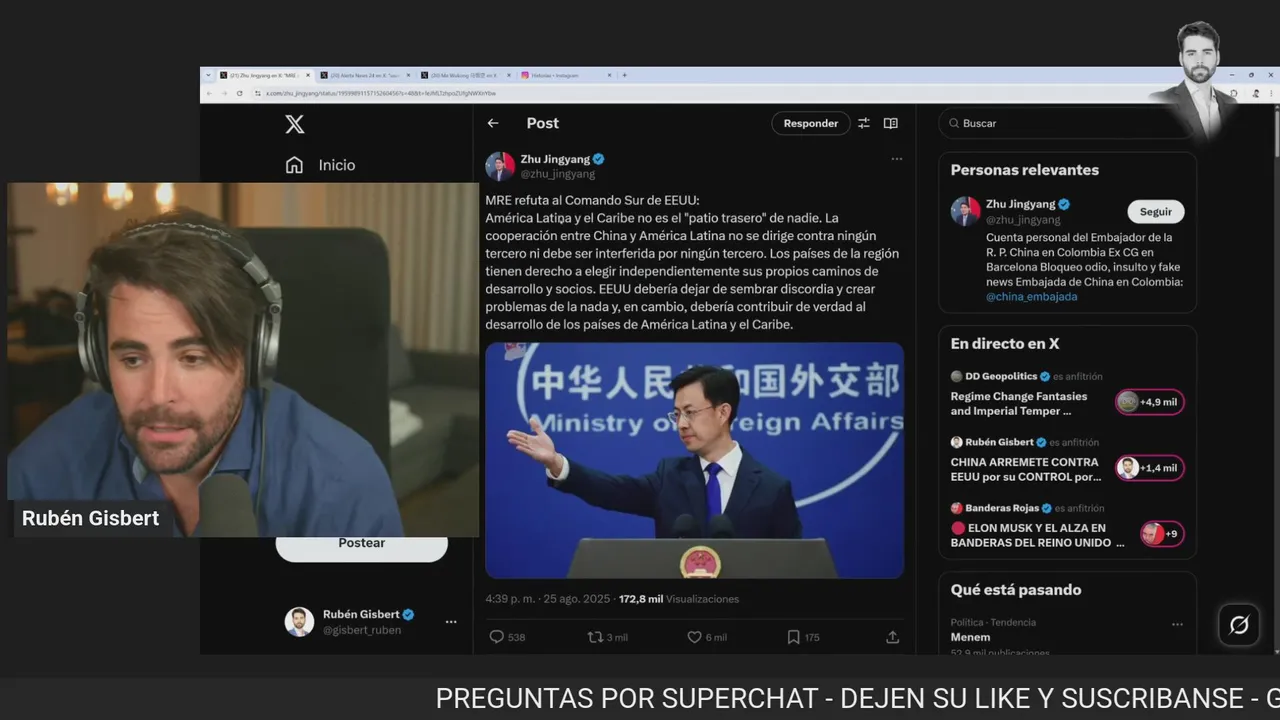The image size is (1280, 720).
Task: Click the browser reload icon
Action: [239, 93]
